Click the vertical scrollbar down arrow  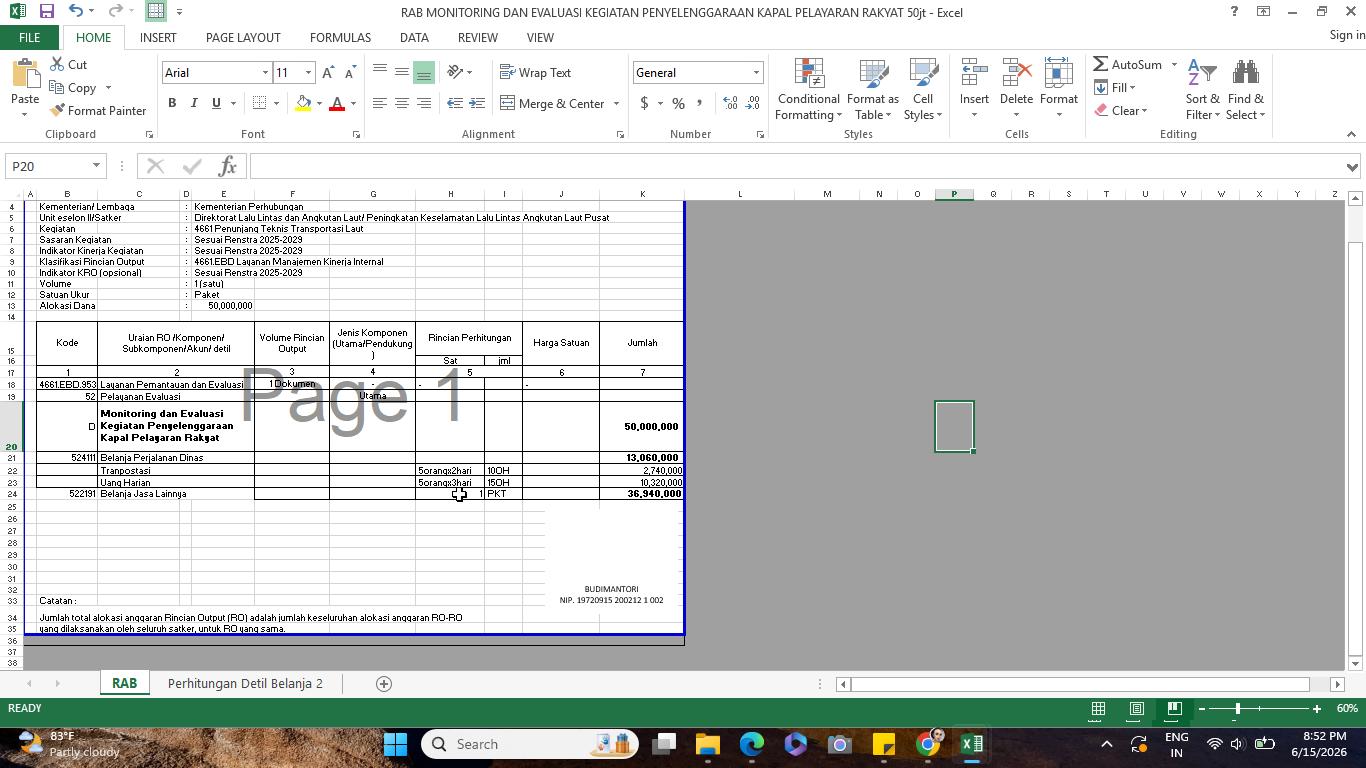click(x=1355, y=663)
